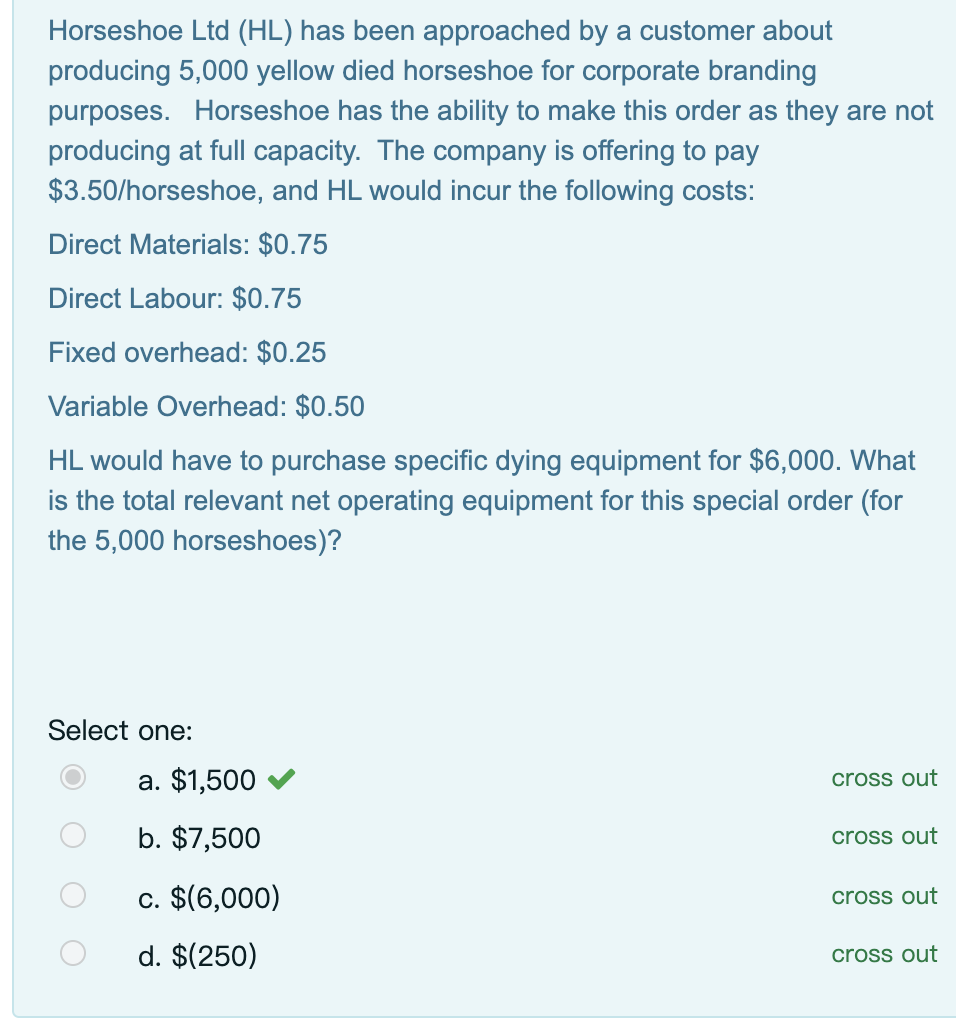Screen dimensions: 956x1020
Task: Select radio button for answer d. $(250)
Action: pyautogui.click(x=71, y=951)
